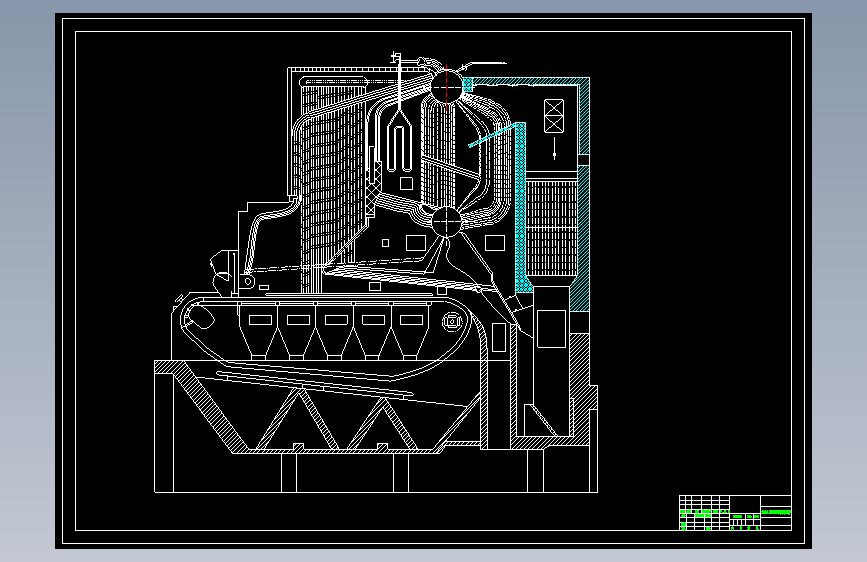Click the sprocket wheel at chain grate end
This screenshot has width=867, height=562.
coord(452,321)
